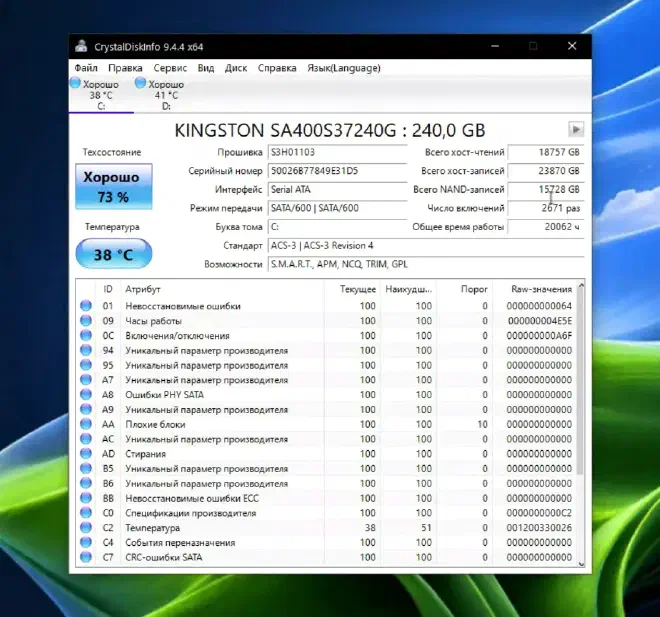Click the Порог column header
660x617 pixels.
(465, 289)
